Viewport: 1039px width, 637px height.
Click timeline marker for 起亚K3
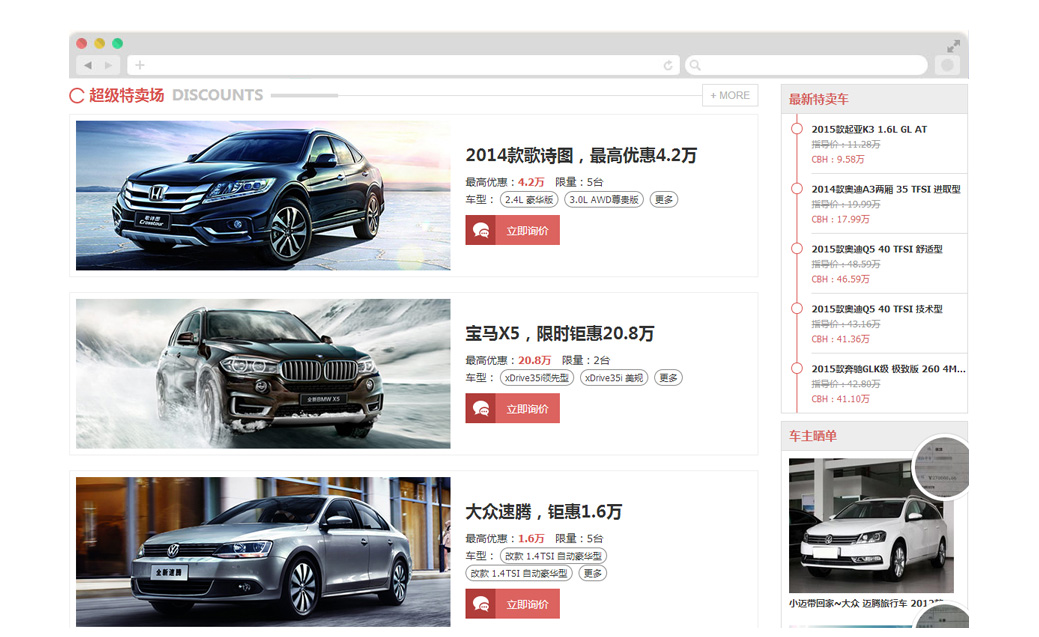[x=797, y=129]
